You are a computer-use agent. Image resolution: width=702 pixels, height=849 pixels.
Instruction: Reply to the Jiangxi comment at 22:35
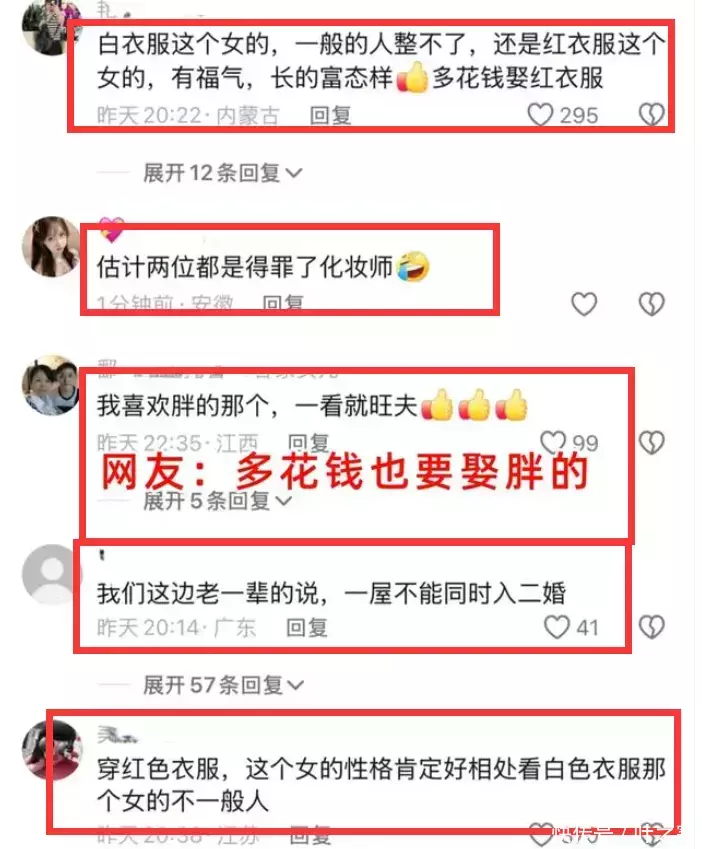(308, 443)
